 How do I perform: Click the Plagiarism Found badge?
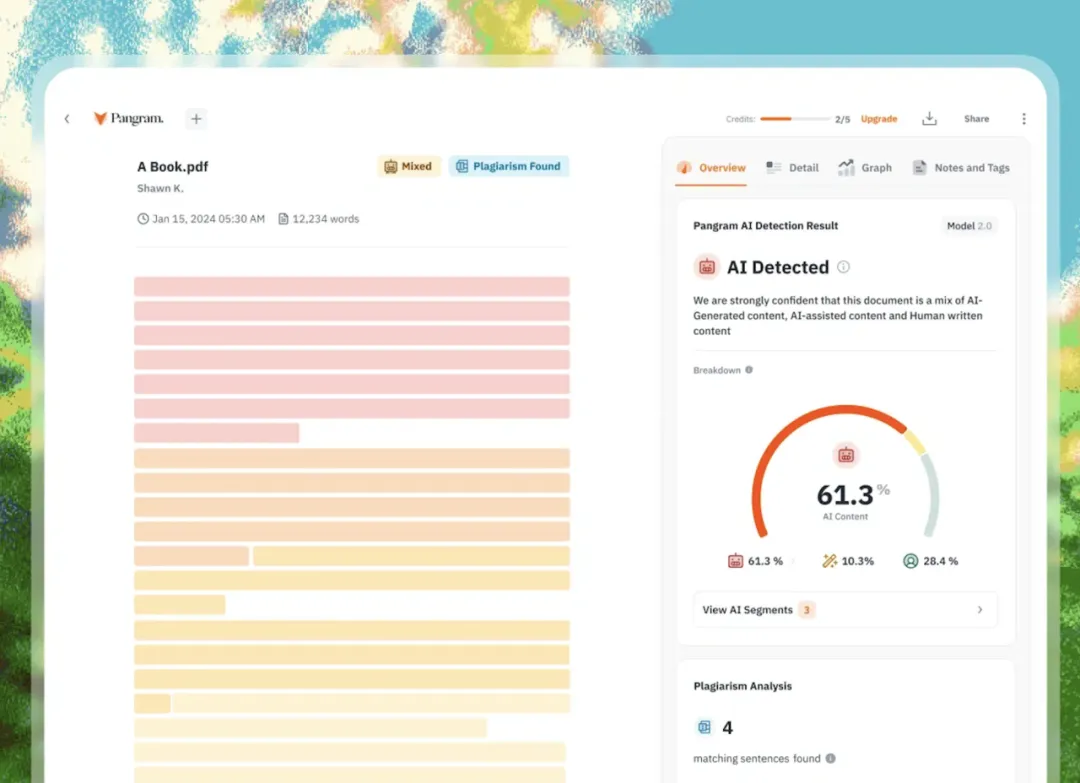(x=509, y=166)
